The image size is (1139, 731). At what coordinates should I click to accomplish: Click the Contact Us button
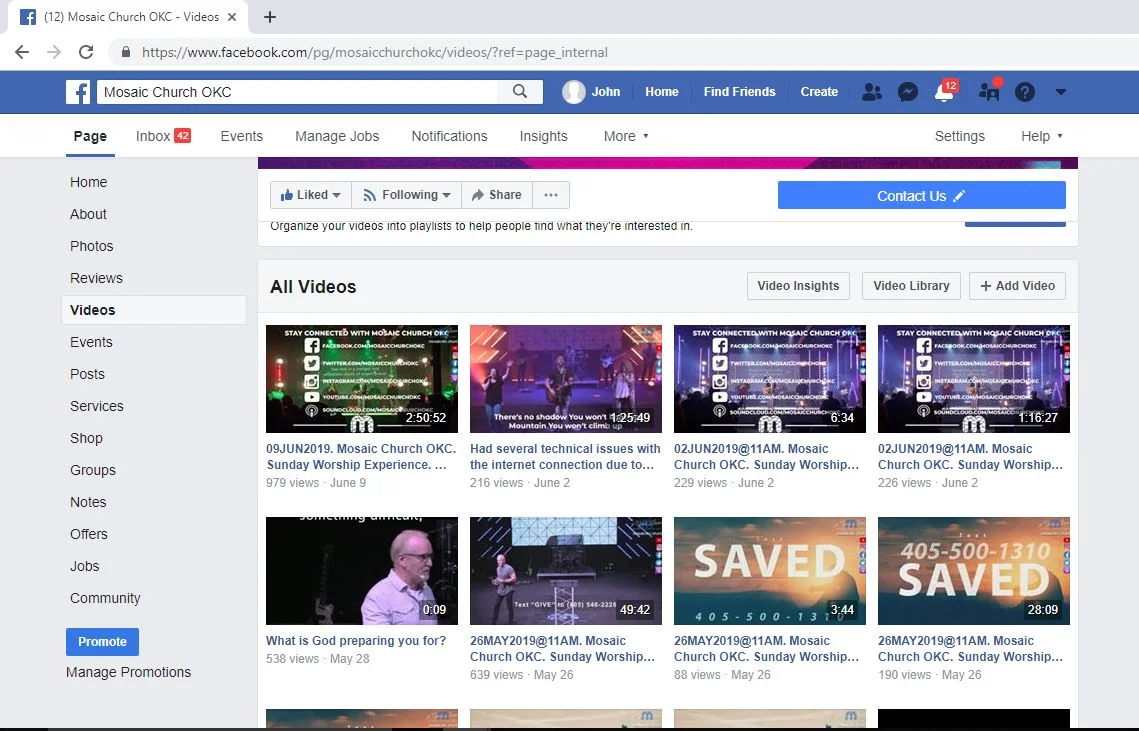(921, 195)
